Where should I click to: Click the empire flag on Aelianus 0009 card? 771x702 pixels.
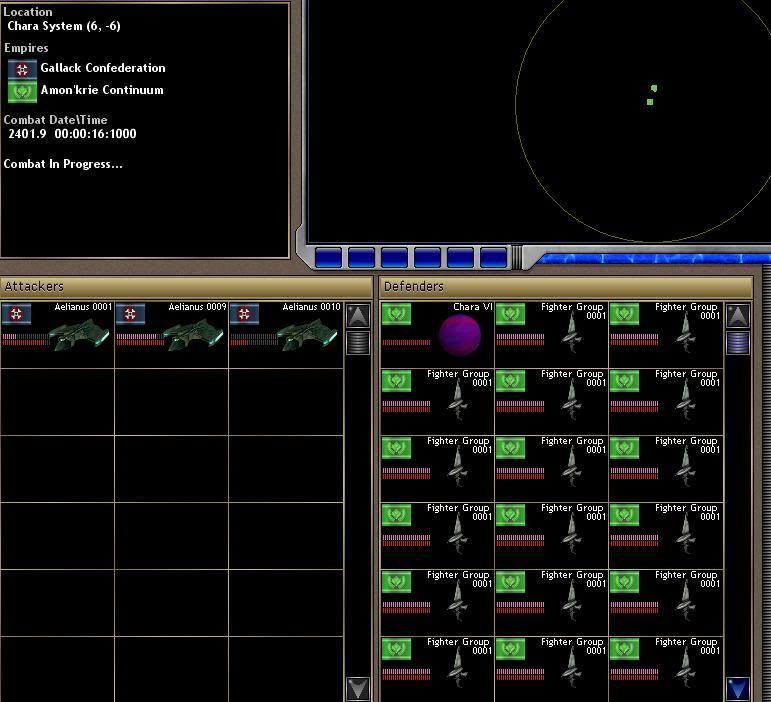click(x=130, y=314)
